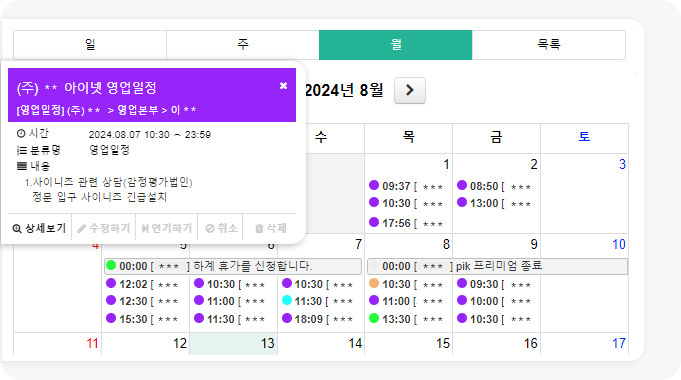Screen dimensions: 681x380
Task: Open 상세보기 detail view button
Action: tap(40, 228)
